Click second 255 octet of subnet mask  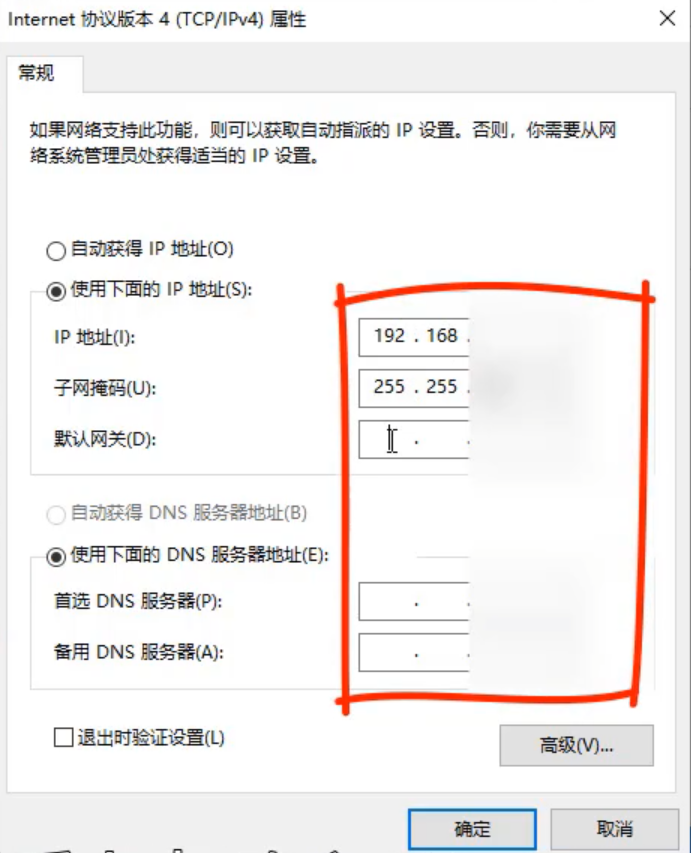(x=441, y=387)
